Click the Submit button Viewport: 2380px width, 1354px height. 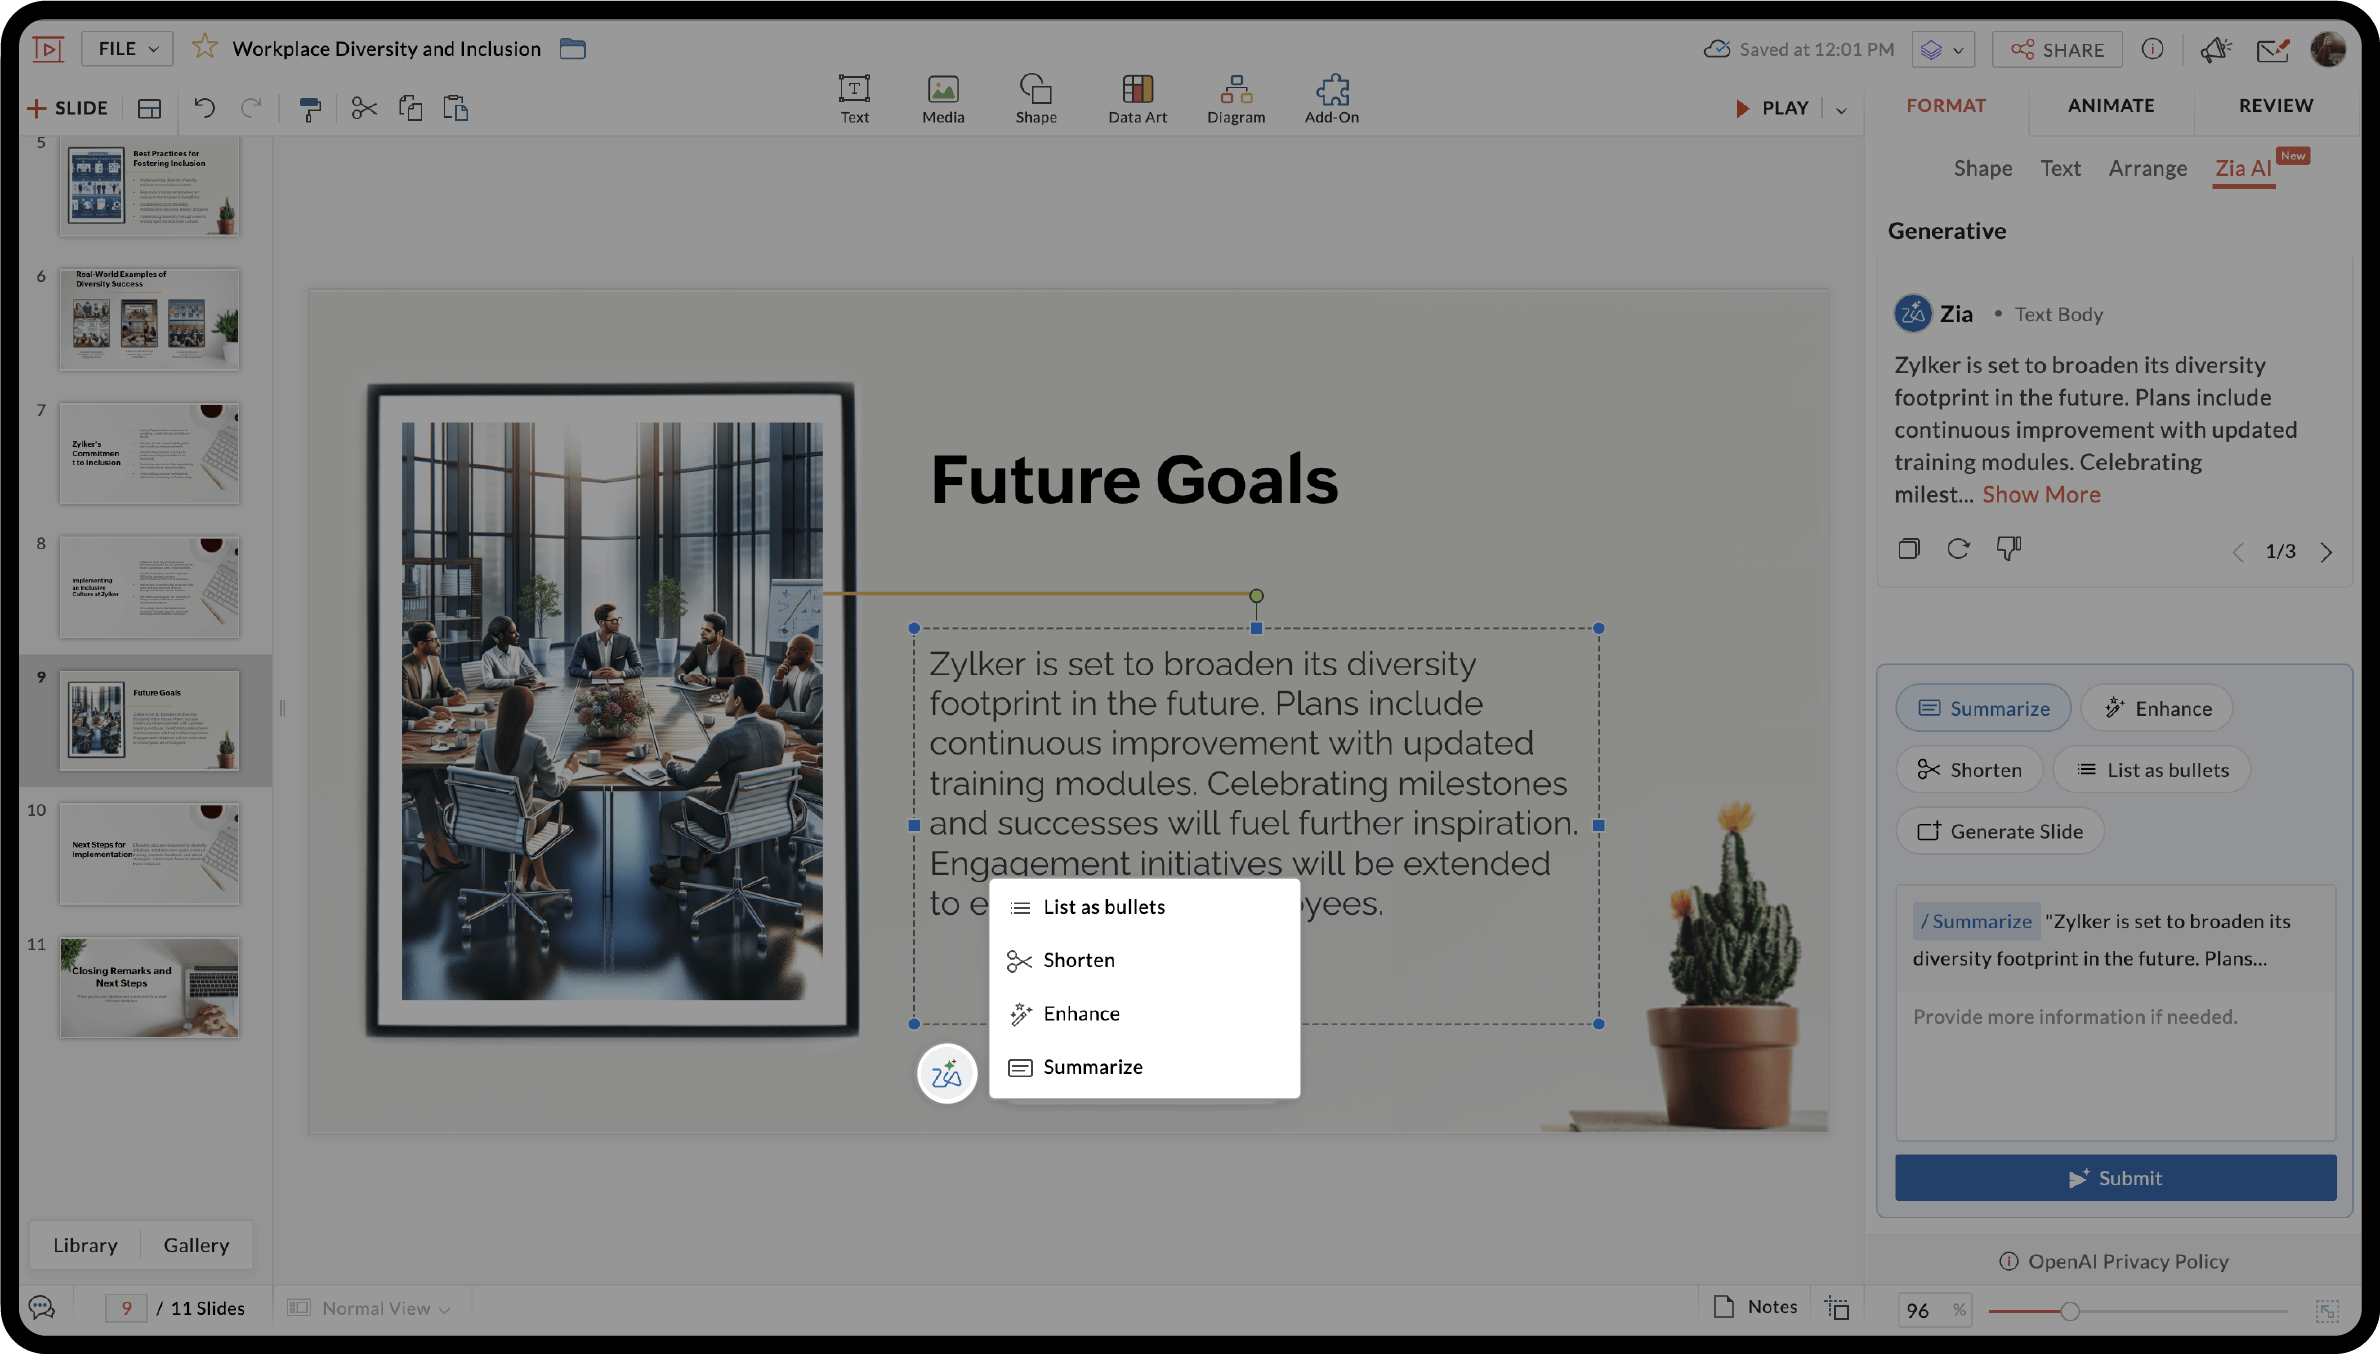(2115, 1178)
